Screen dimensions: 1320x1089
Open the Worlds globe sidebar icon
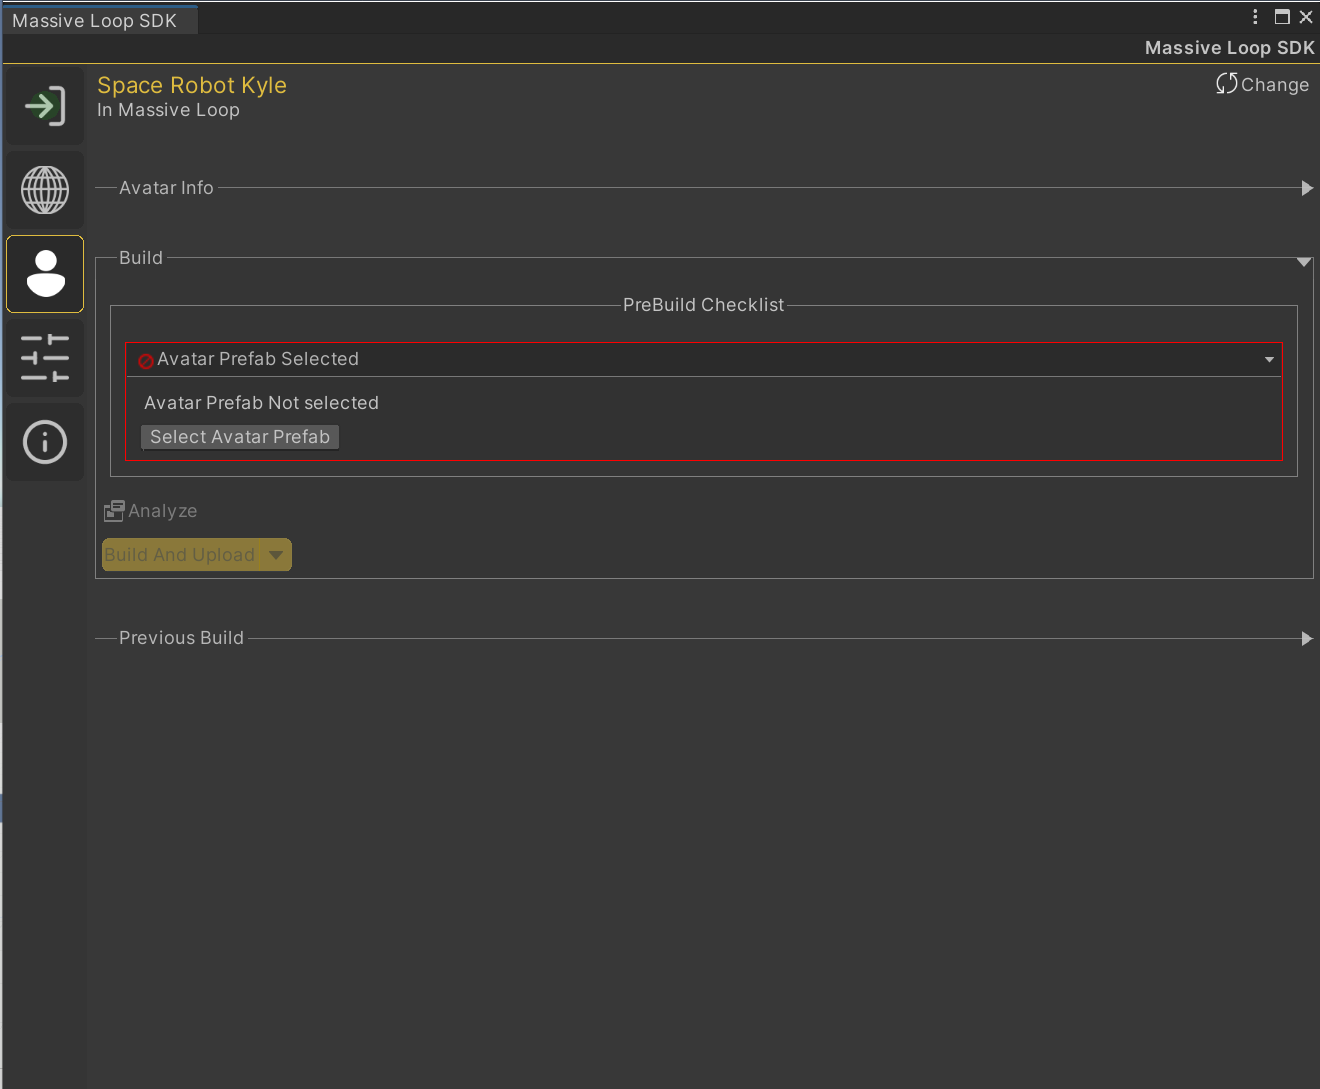(45, 190)
